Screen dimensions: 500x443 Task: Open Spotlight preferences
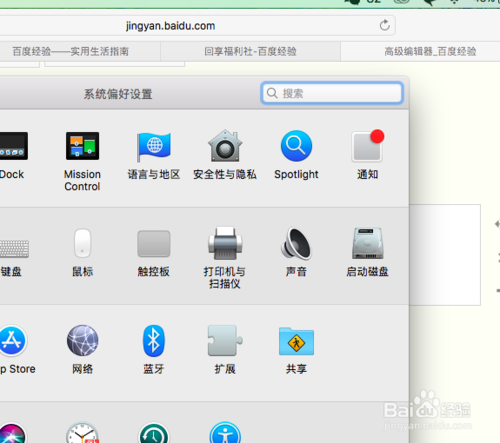pyautogui.click(x=296, y=146)
